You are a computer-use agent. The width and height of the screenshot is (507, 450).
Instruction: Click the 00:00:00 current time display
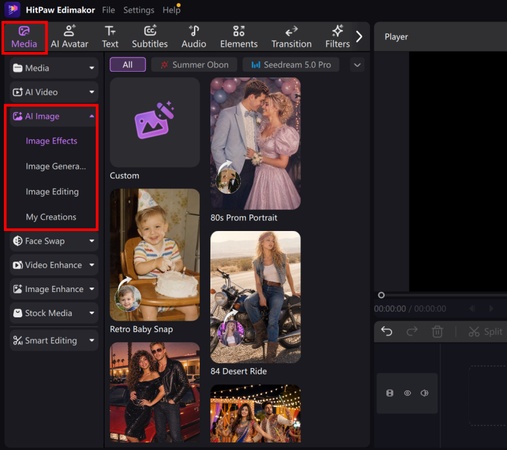click(390, 309)
